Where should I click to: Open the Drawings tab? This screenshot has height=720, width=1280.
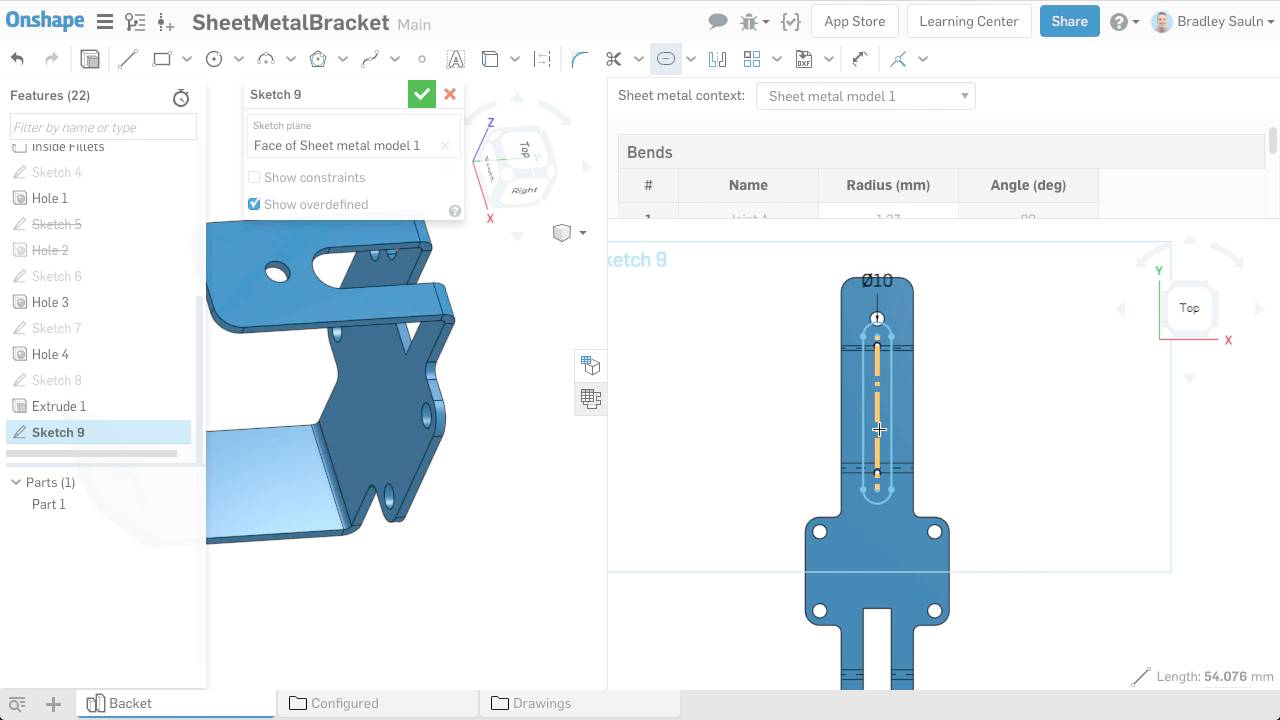point(541,703)
